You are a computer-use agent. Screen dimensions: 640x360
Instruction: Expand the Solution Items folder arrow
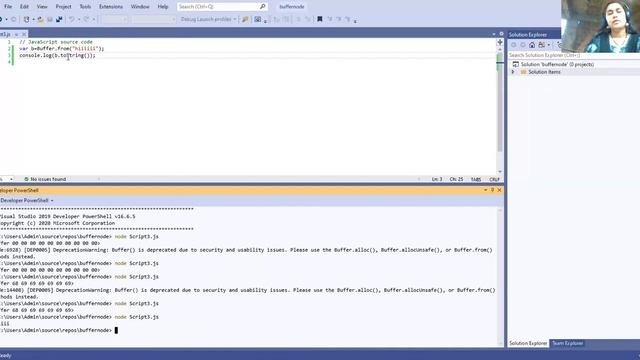point(513,72)
